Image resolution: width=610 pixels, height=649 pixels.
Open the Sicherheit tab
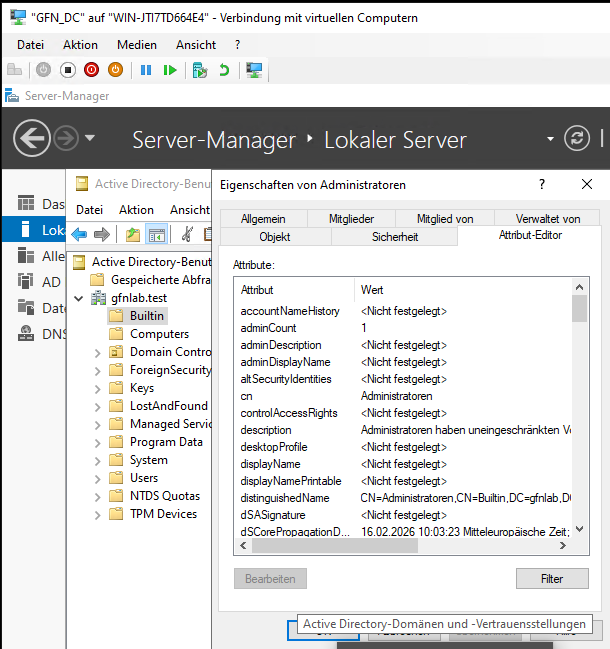pyautogui.click(x=393, y=236)
